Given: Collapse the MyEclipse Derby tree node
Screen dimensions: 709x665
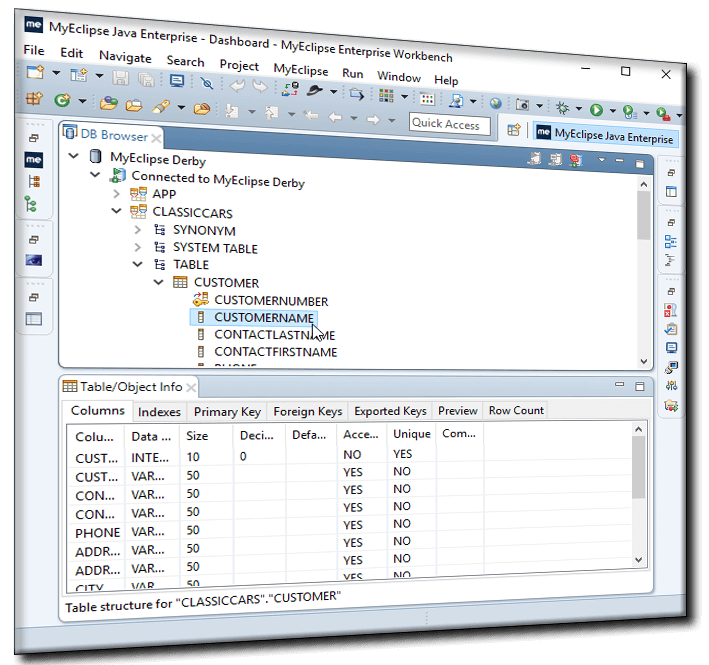Looking at the screenshot, I should coord(74,156).
